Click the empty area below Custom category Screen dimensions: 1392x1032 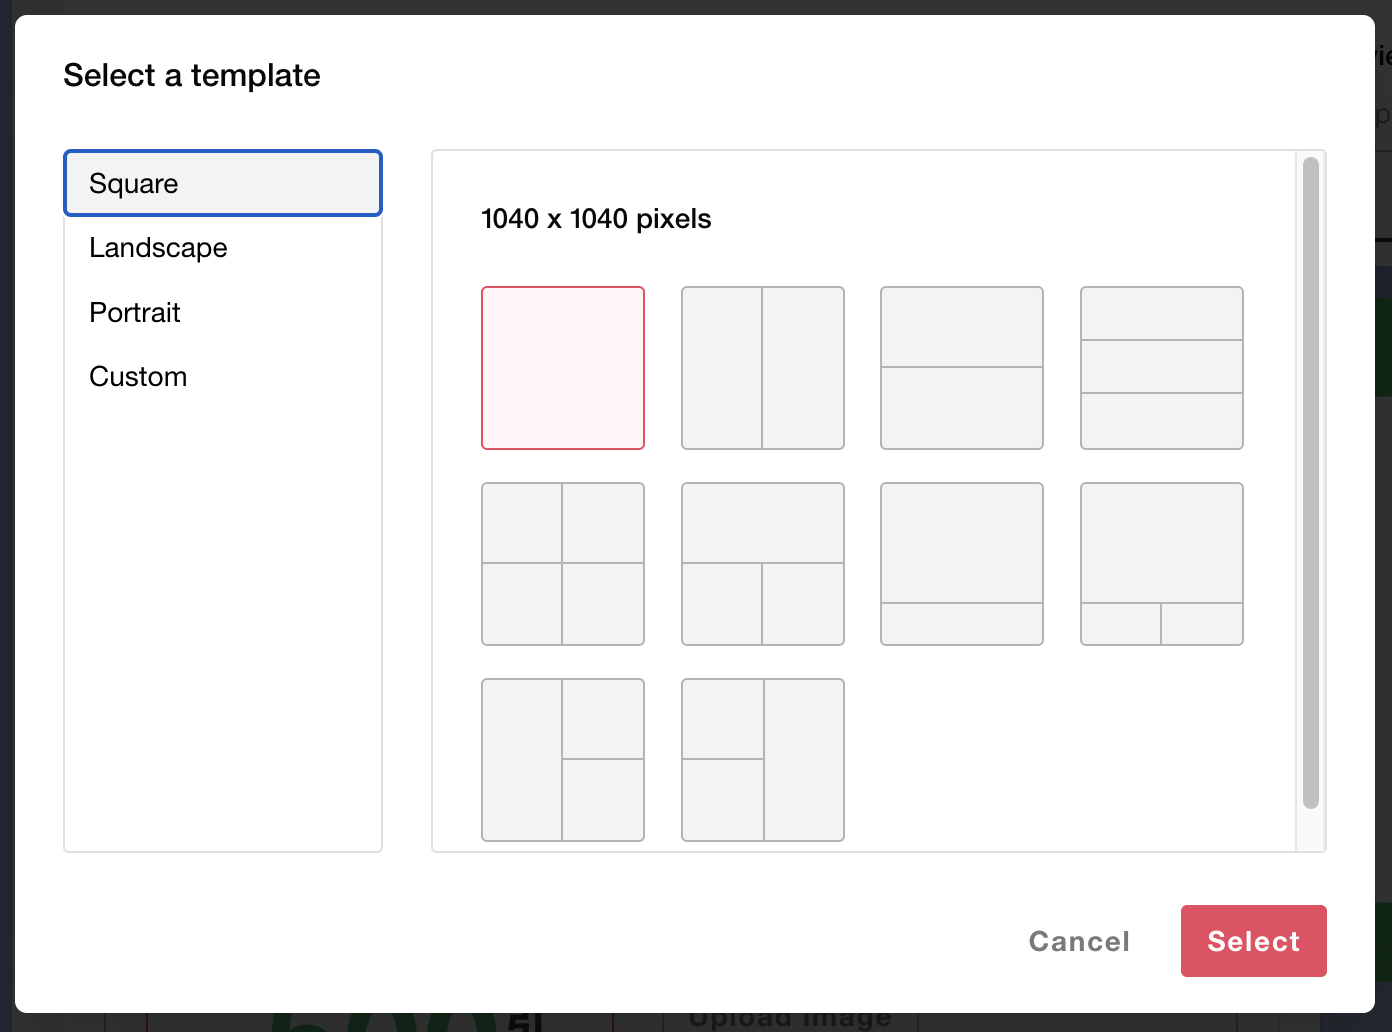pos(223,620)
